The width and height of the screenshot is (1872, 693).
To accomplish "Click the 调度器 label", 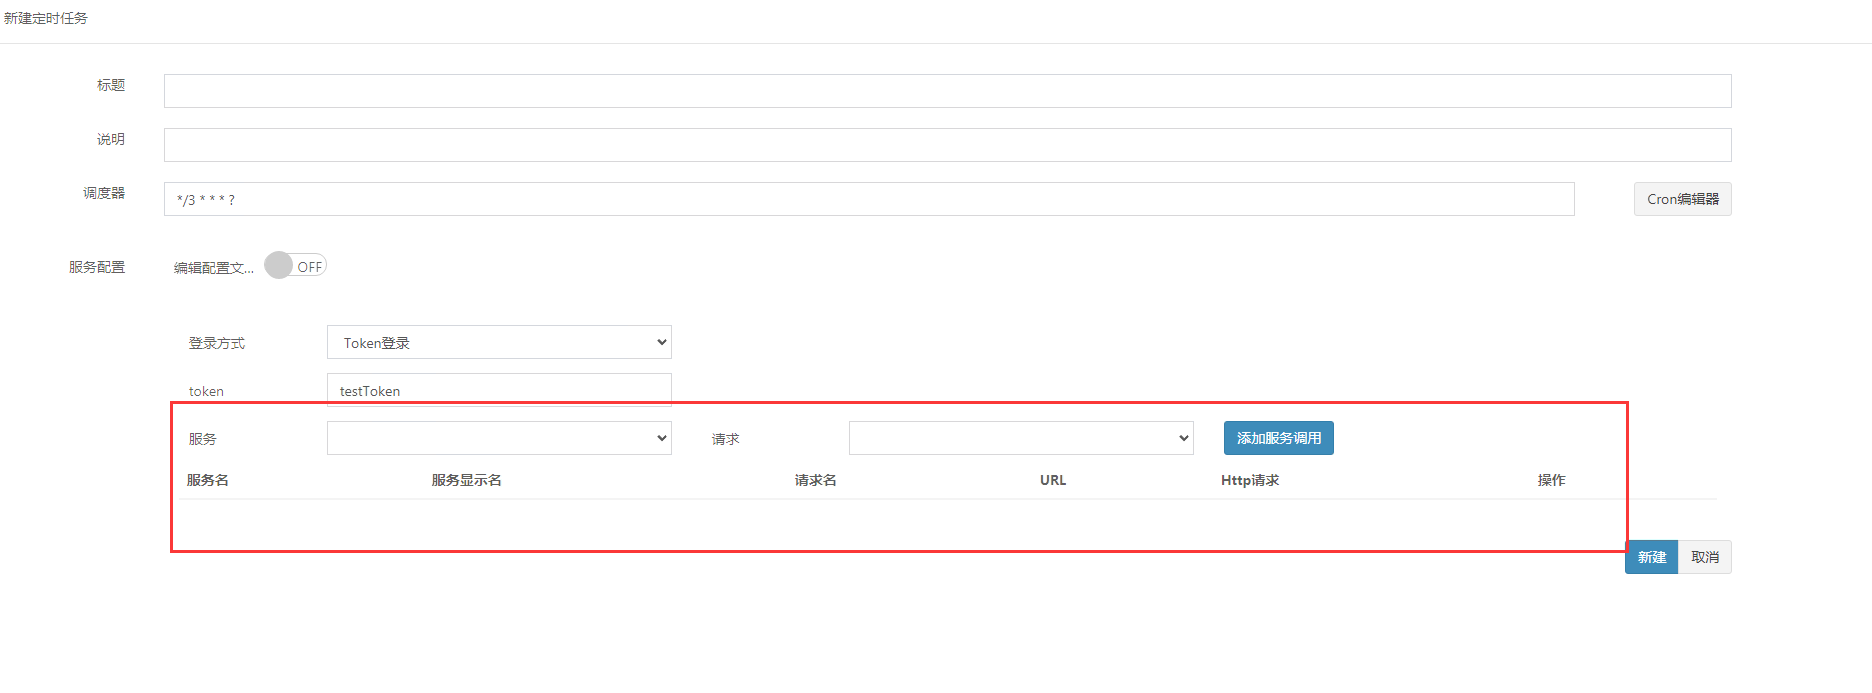I will pyautogui.click(x=104, y=193).
